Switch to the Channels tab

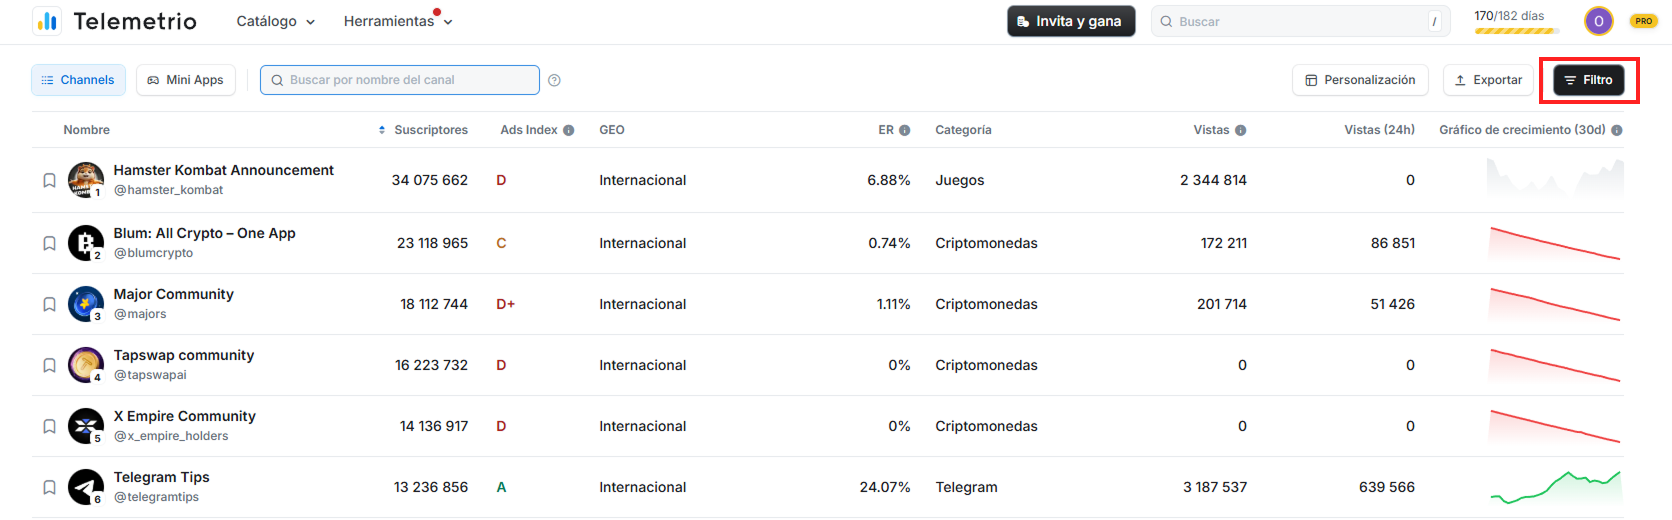(x=78, y=80)
